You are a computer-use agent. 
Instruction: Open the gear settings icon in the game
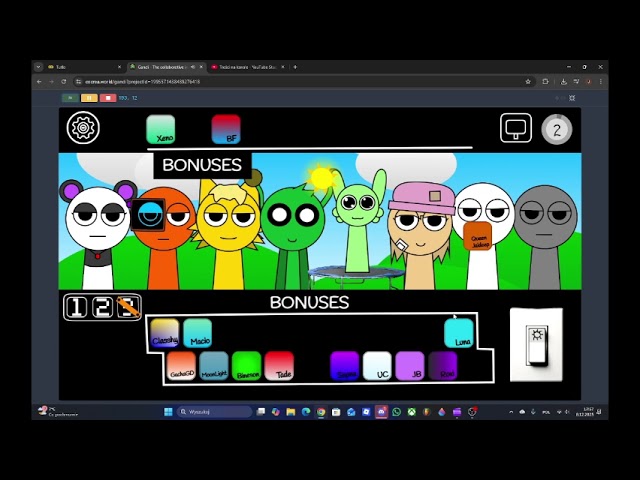83,128
